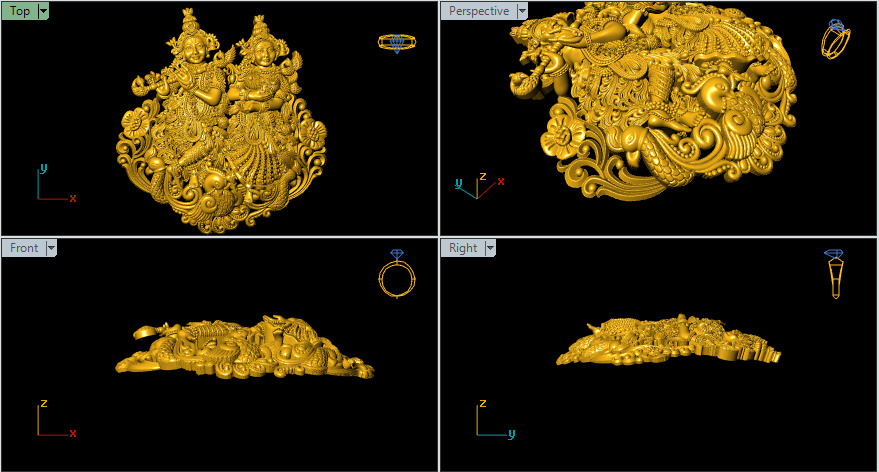Click the XYZ axis indicator in Perspective viewport
Viewport: 879px width, 472px height.
tap(479, 186)
